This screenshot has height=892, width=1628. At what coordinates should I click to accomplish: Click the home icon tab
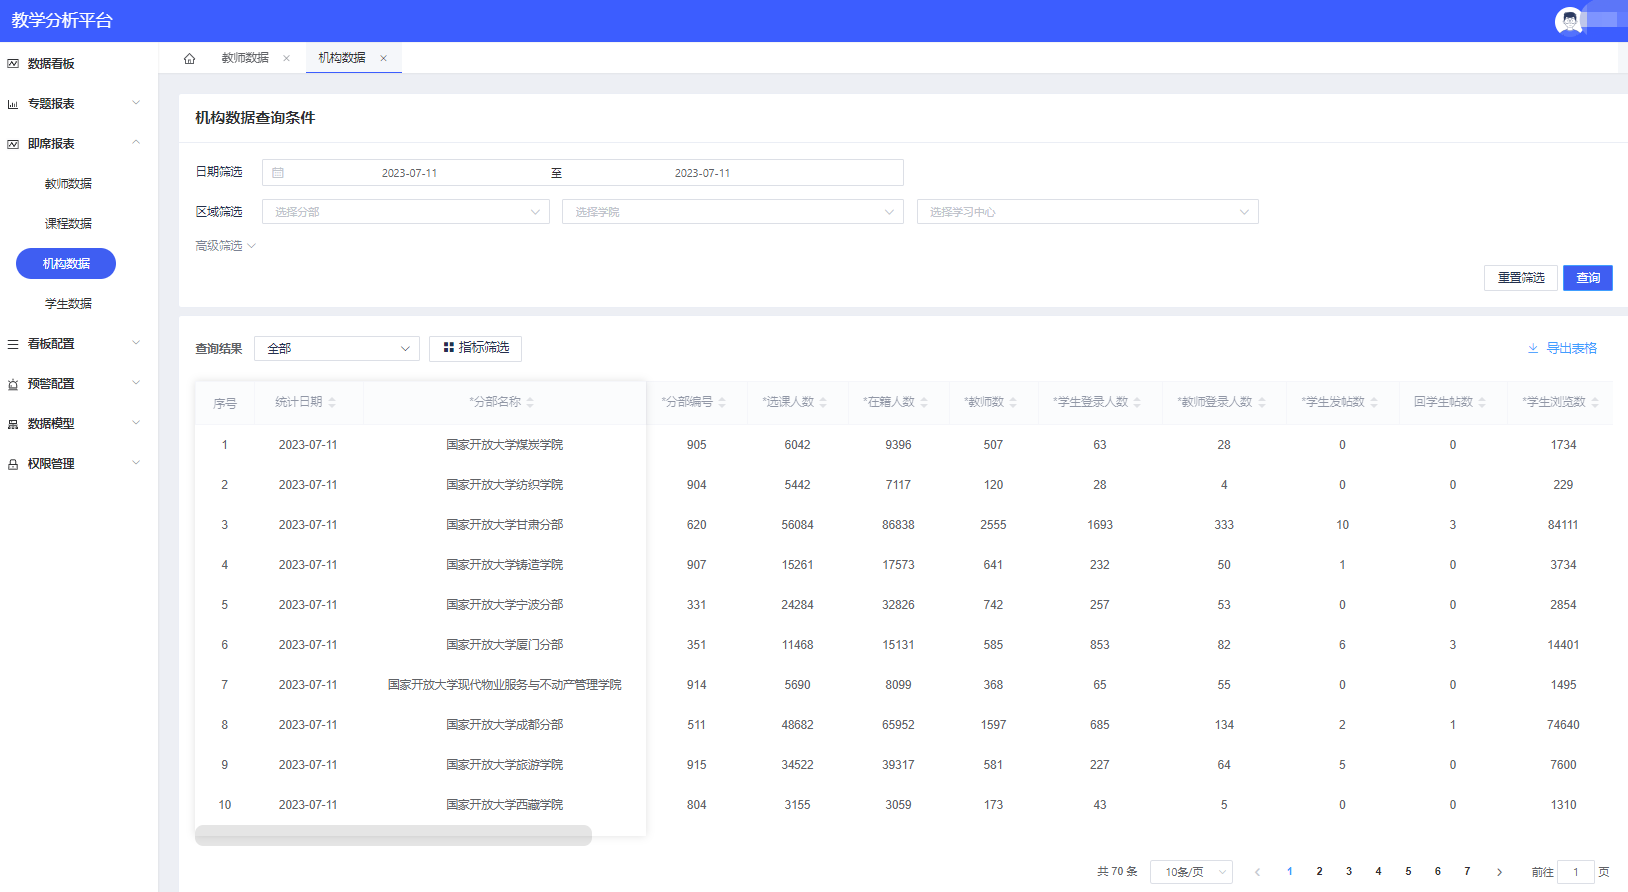coord(189,58)
